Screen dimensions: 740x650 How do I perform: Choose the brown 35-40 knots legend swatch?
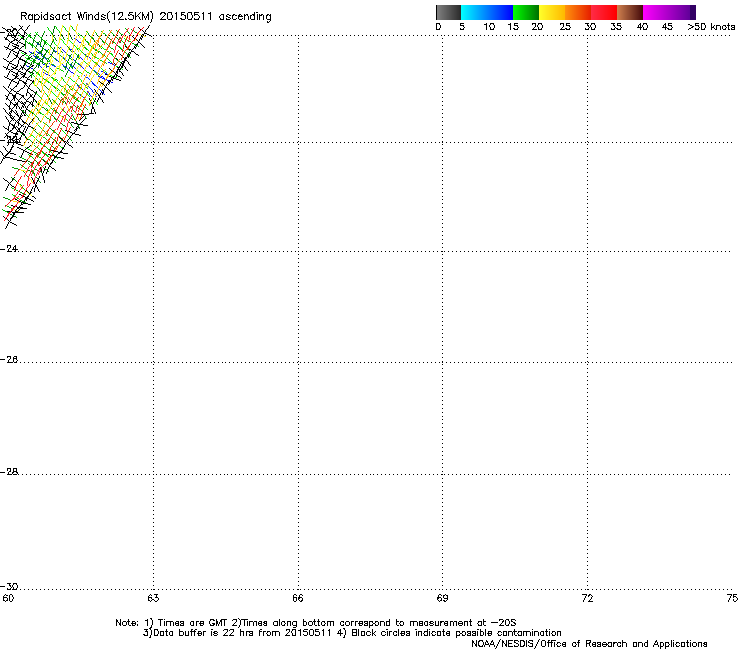[x=630, y=12]
